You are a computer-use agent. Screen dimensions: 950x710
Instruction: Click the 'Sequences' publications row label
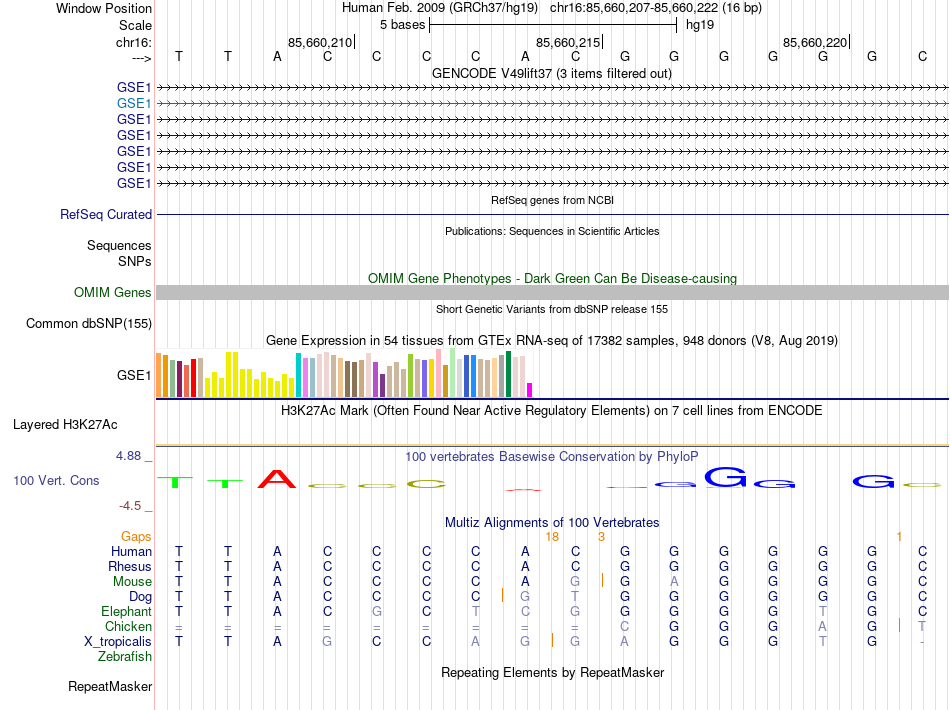pyautogui.click(x=119, y=245)
